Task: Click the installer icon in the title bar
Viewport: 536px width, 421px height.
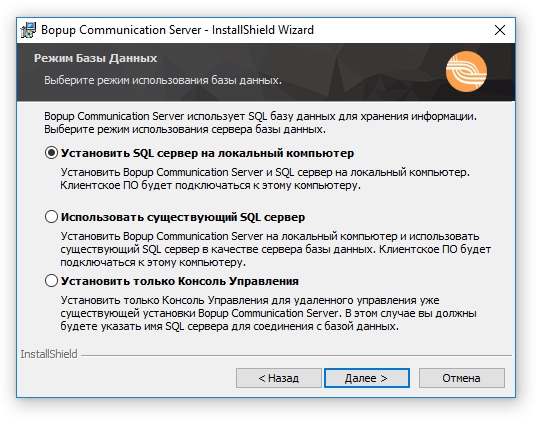Action: 28,30
